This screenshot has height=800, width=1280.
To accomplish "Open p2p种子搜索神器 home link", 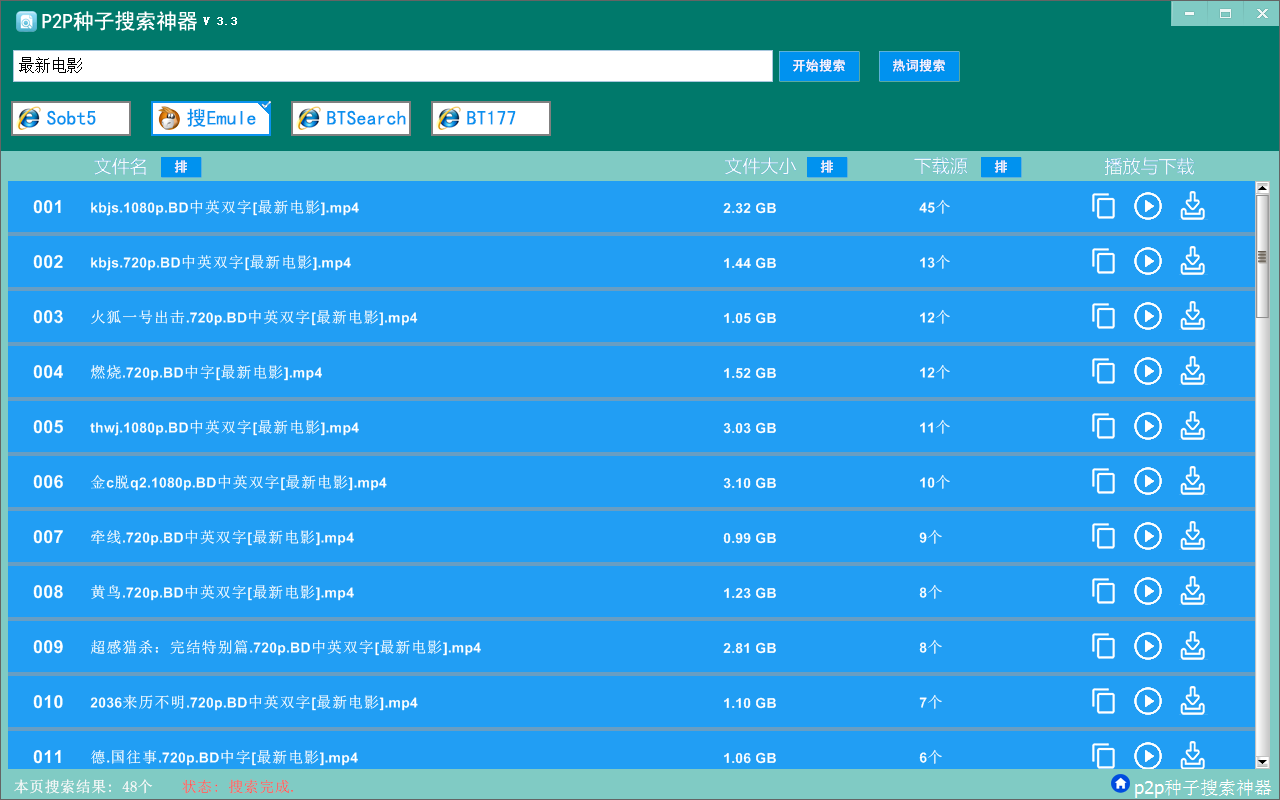I will [1190, 787].
